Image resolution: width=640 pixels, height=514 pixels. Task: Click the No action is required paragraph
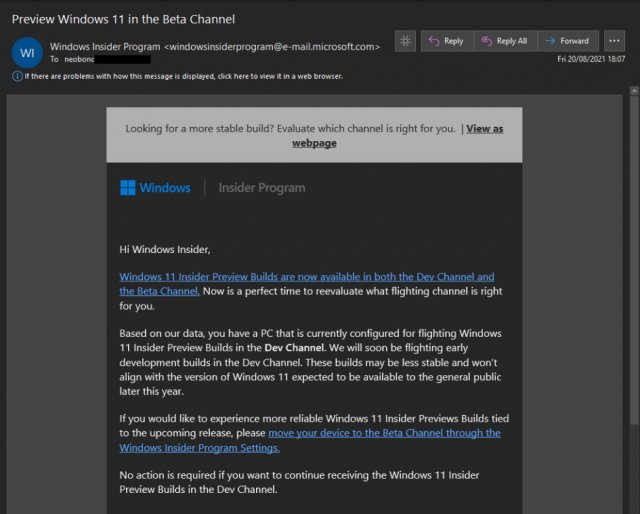(299, 482)
